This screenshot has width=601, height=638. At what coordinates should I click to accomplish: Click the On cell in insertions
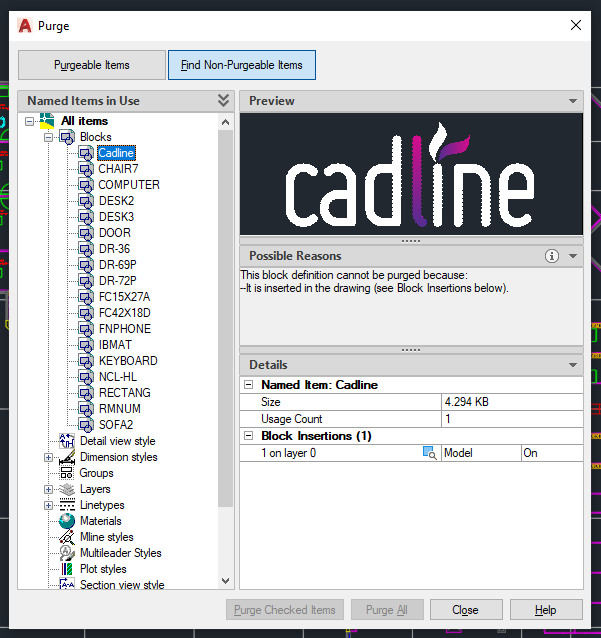pos(552,453)
